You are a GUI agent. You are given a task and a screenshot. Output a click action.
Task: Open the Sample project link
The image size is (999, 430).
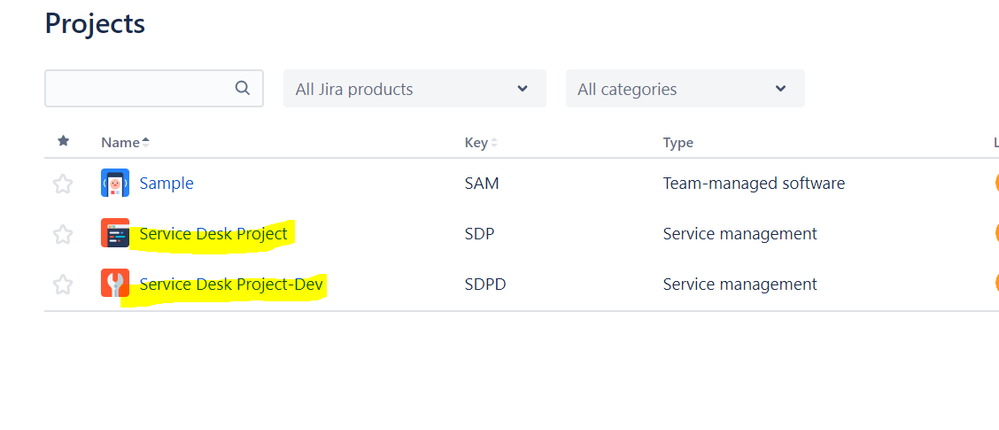click(x=166, y=183)
